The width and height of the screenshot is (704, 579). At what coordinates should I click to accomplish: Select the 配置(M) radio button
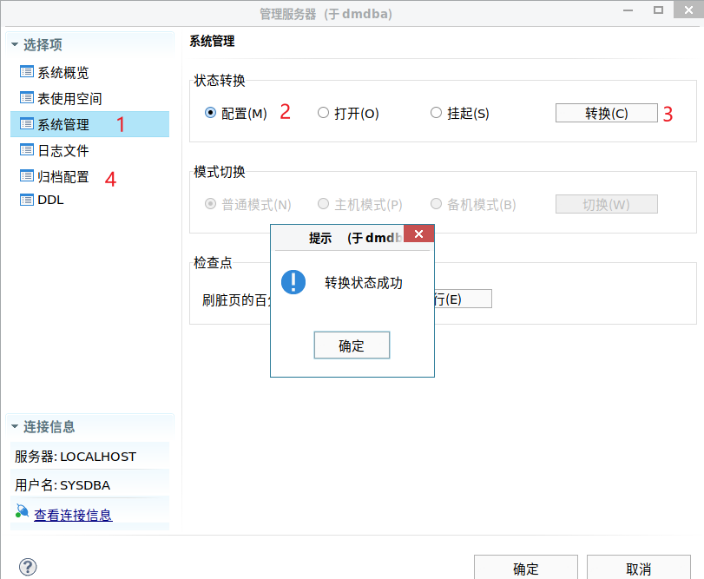coord(210,112)
